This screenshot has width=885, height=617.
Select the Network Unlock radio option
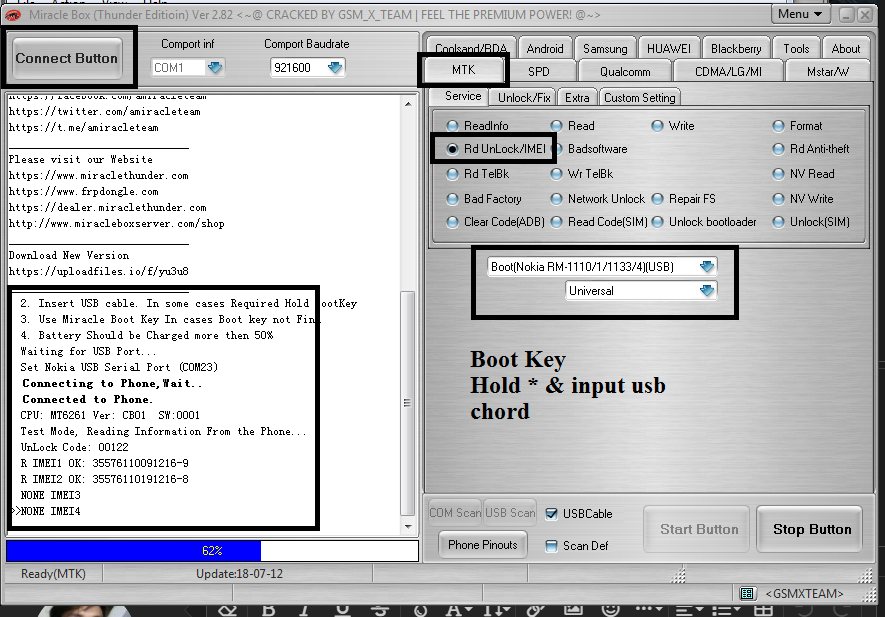point(557,199)
